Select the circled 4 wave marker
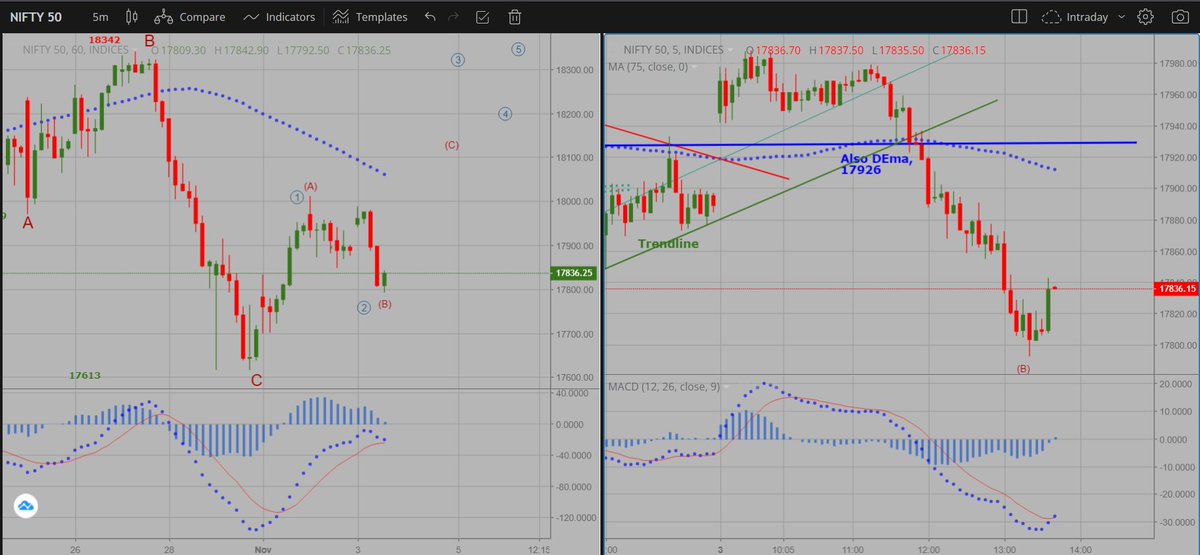1200x555 pixels. [x=505, y=114]
